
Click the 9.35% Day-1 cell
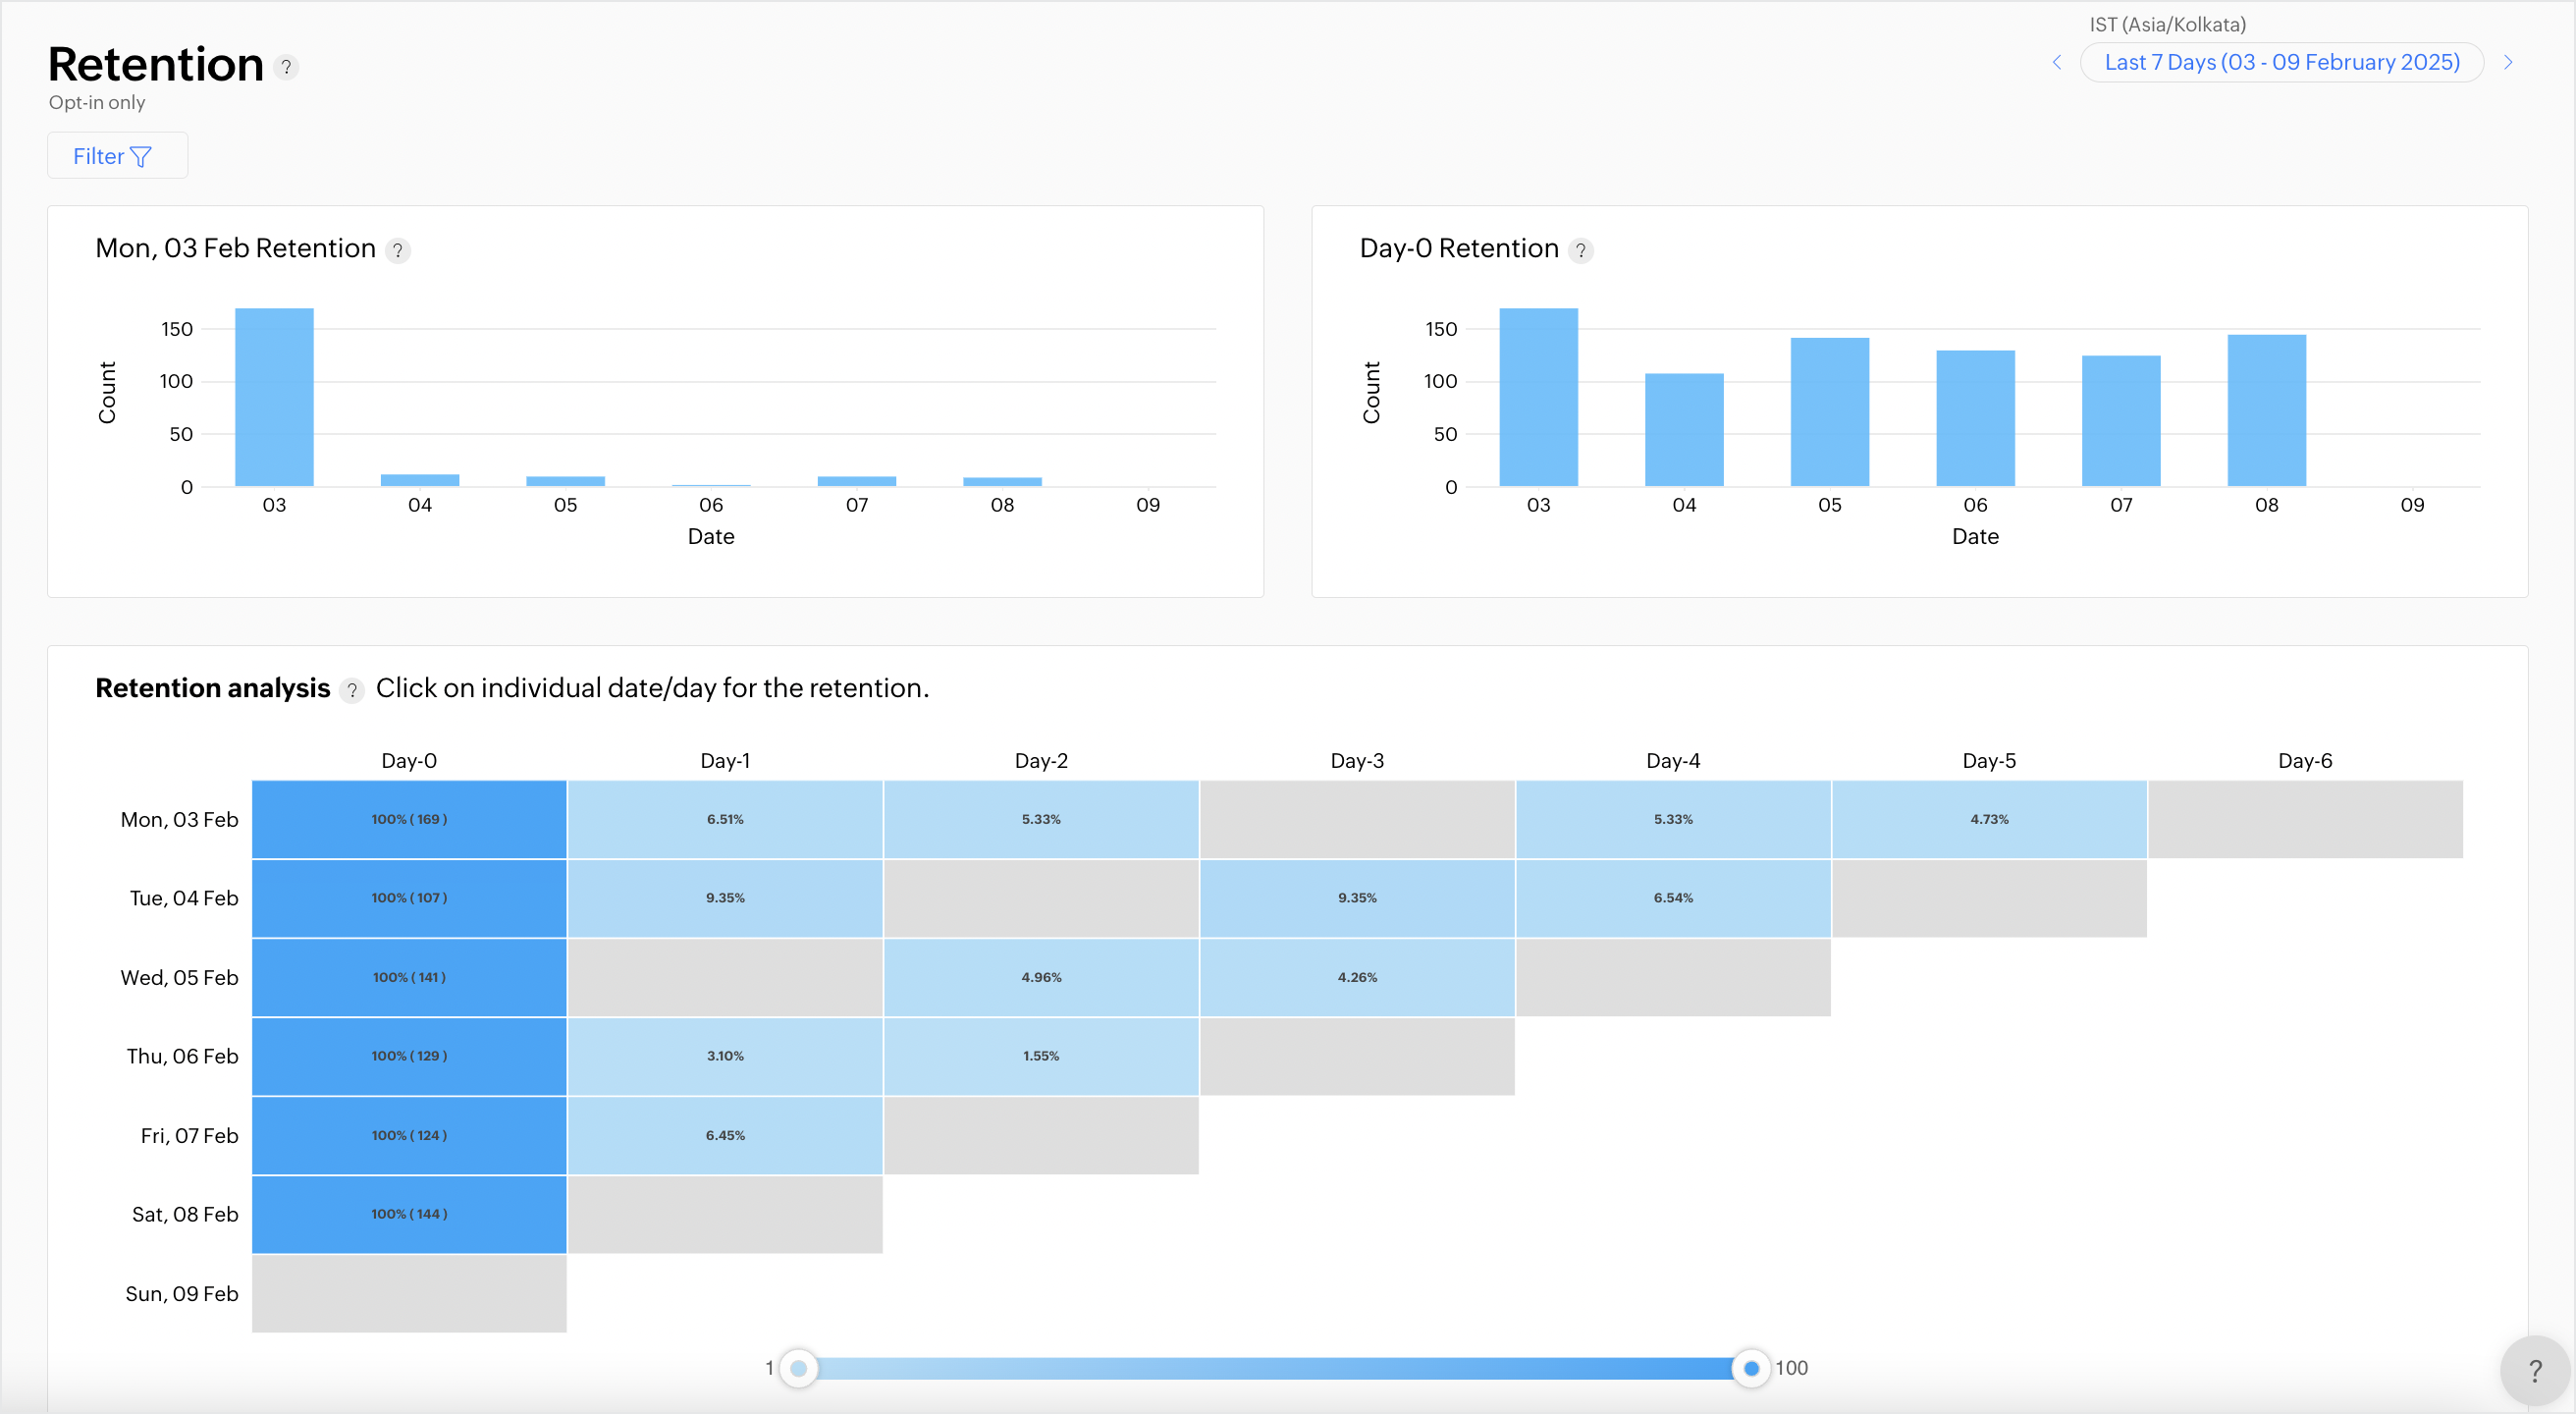tap(725, 898)
